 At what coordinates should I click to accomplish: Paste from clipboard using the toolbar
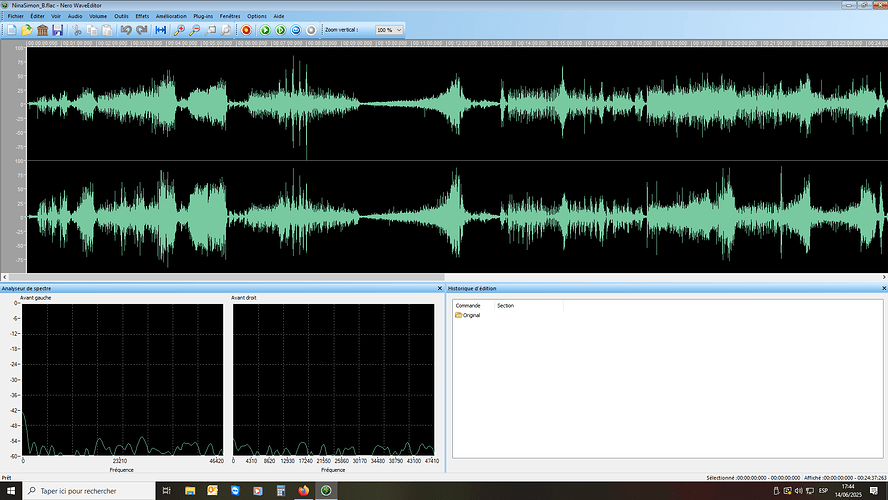coord(106,30)
